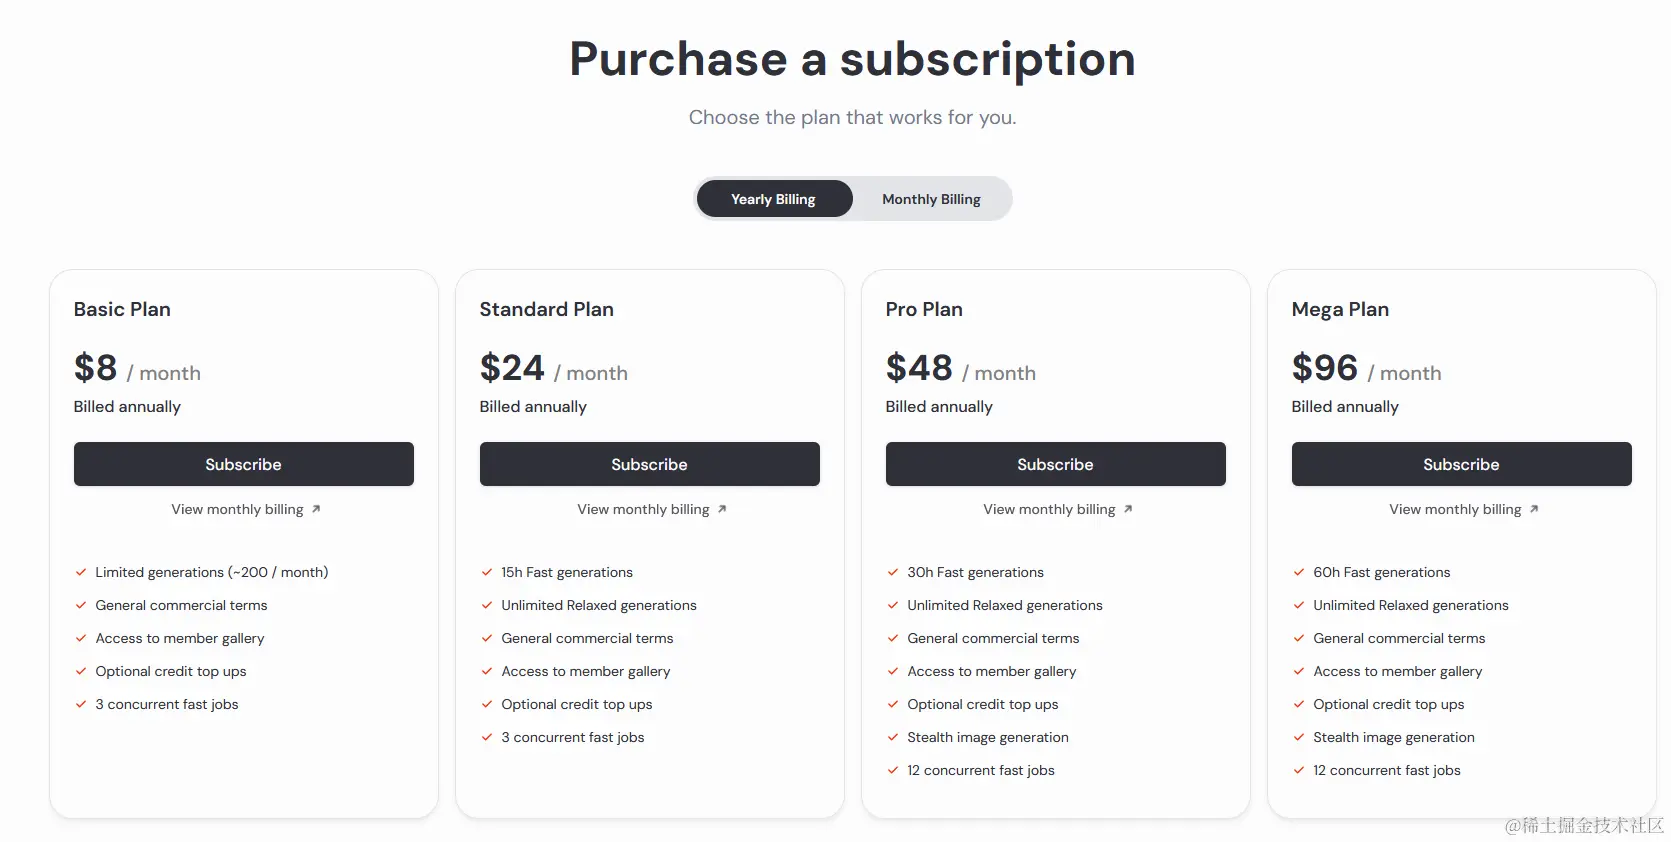This screenshot has height=842, width=1671.
Task: Click arrow icon beside Pro Plan monthly billing
Action: [1128, 509]
